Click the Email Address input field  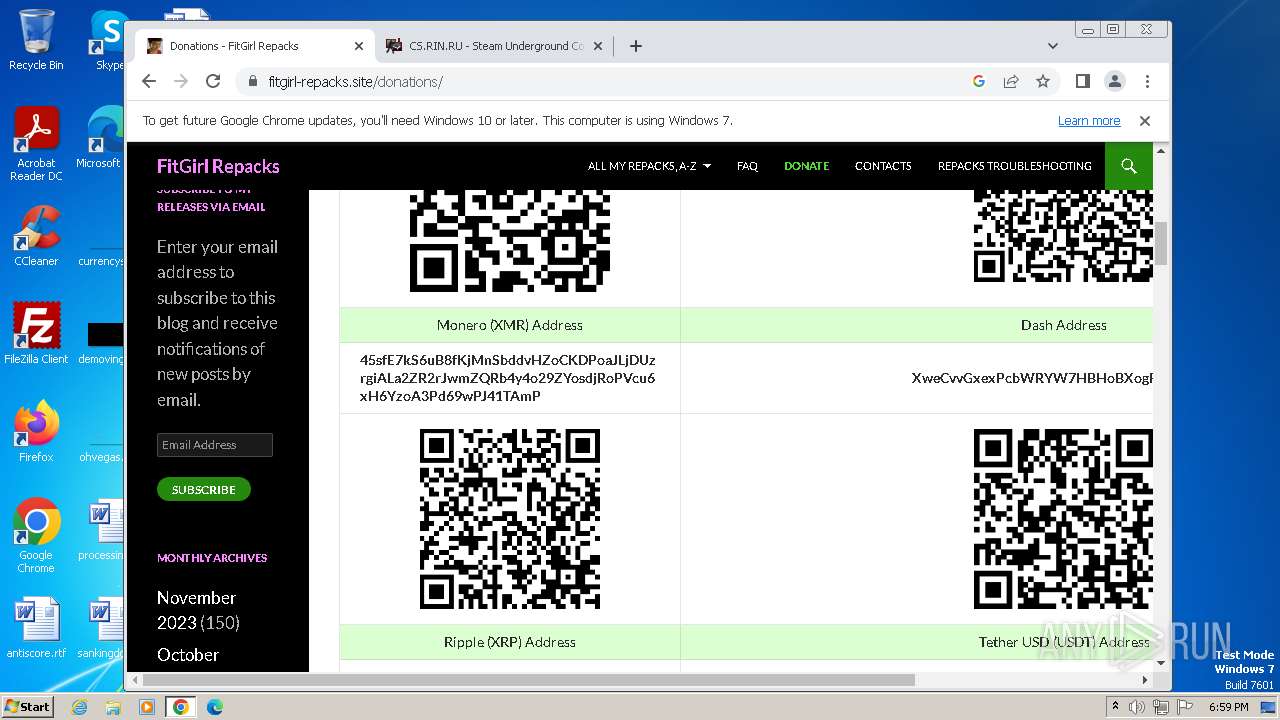(x=215, y=445)
